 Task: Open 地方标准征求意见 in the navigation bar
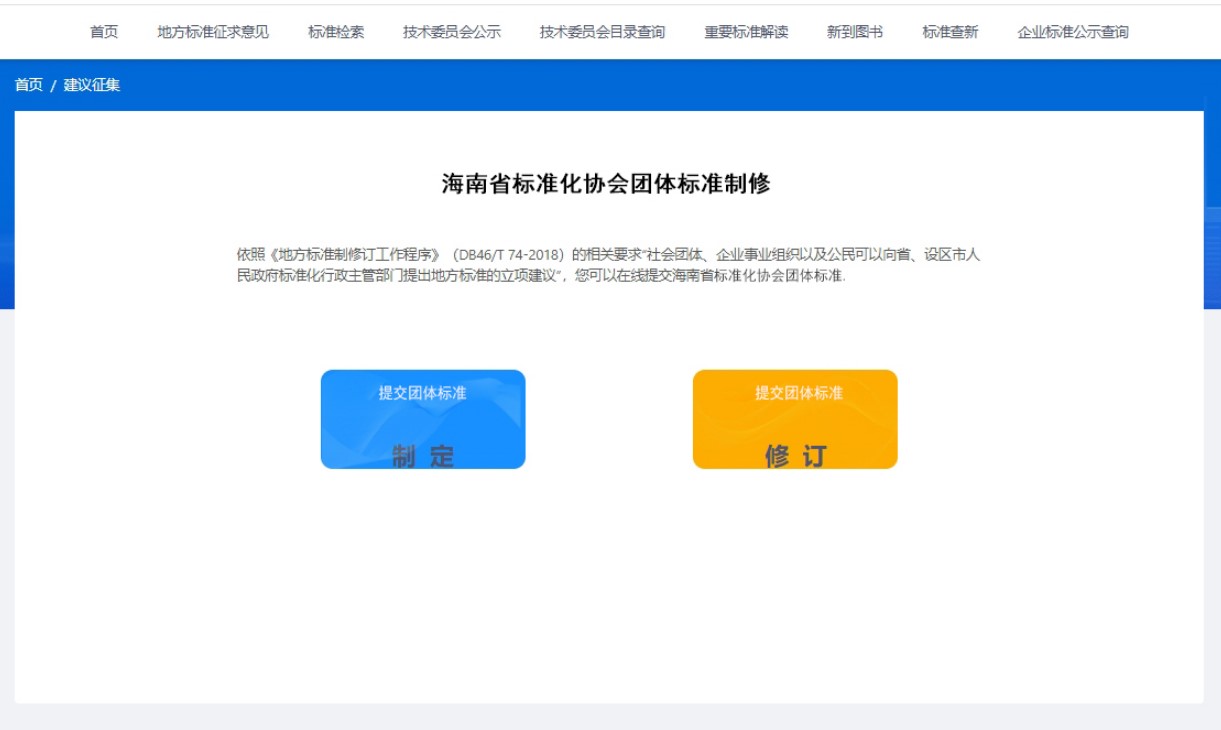pos(213,32)
